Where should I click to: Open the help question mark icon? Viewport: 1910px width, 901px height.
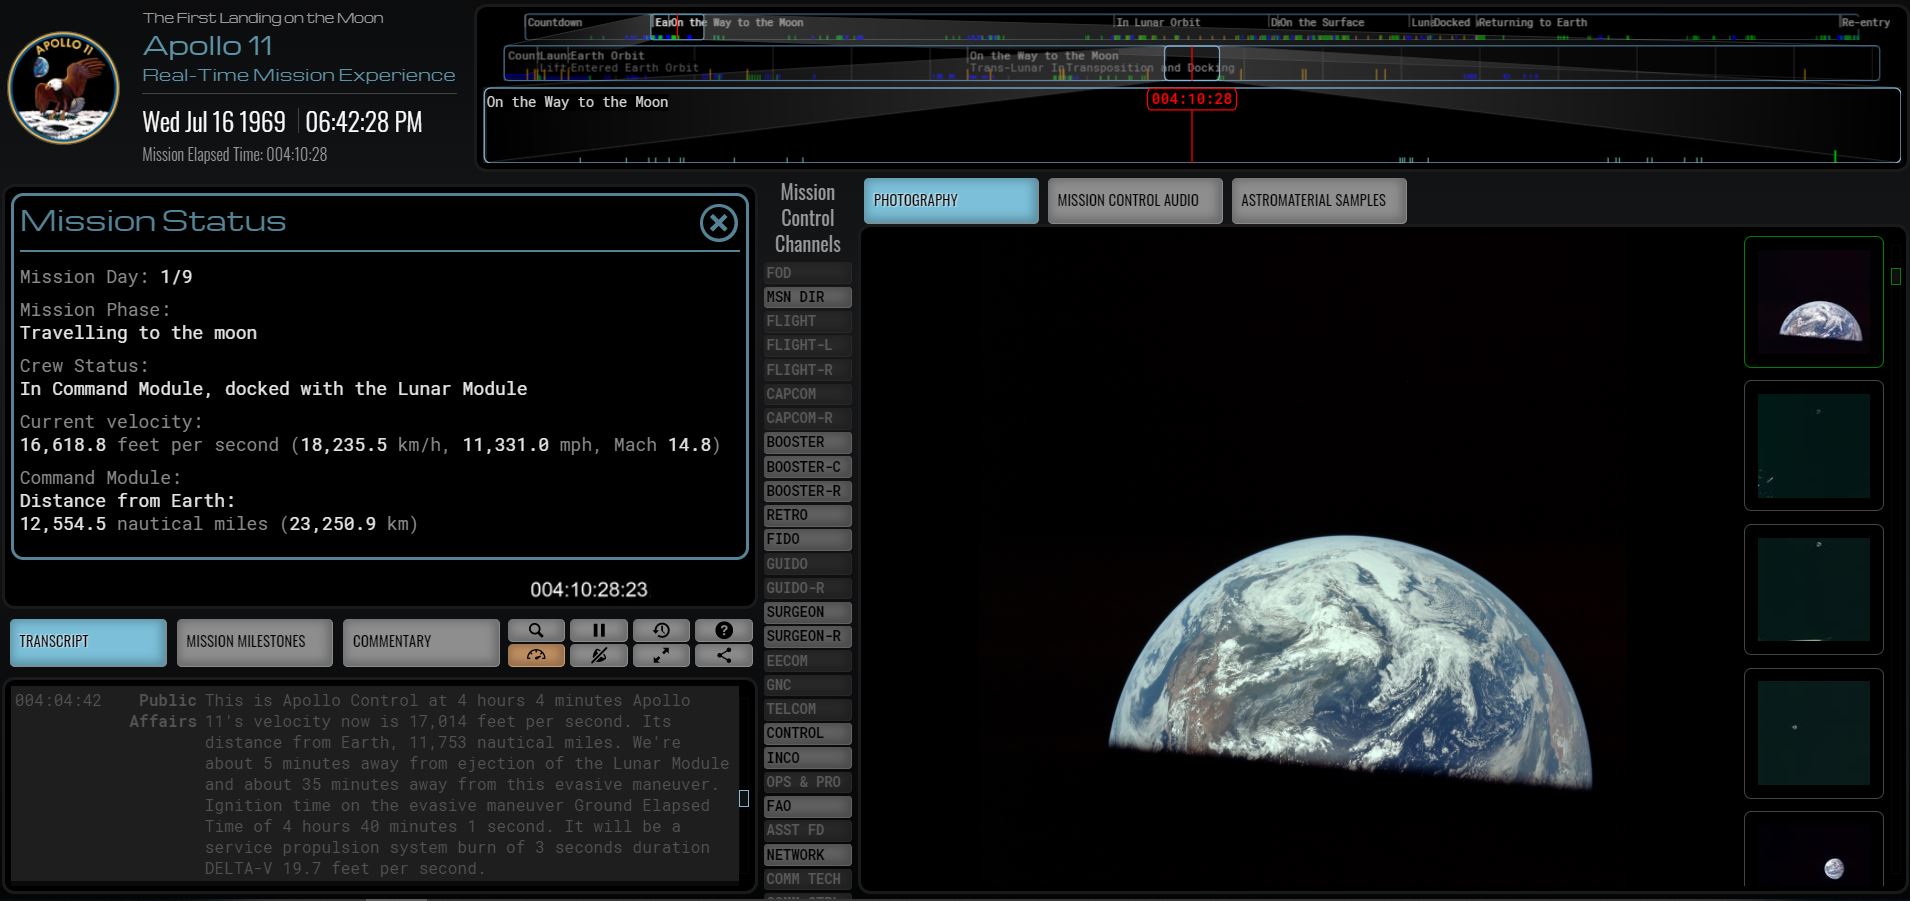tap(724, 630)
